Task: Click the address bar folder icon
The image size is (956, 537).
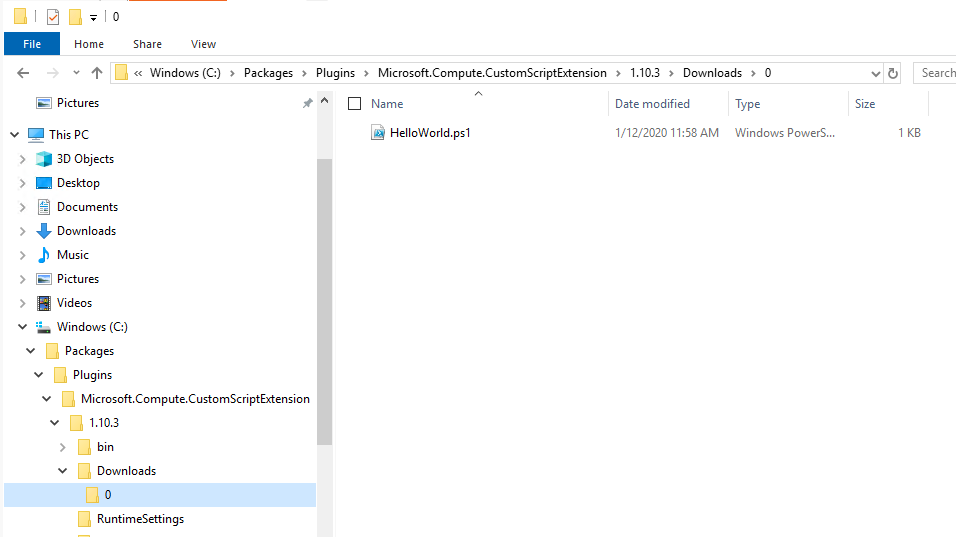Action: (x=121, y=73)
